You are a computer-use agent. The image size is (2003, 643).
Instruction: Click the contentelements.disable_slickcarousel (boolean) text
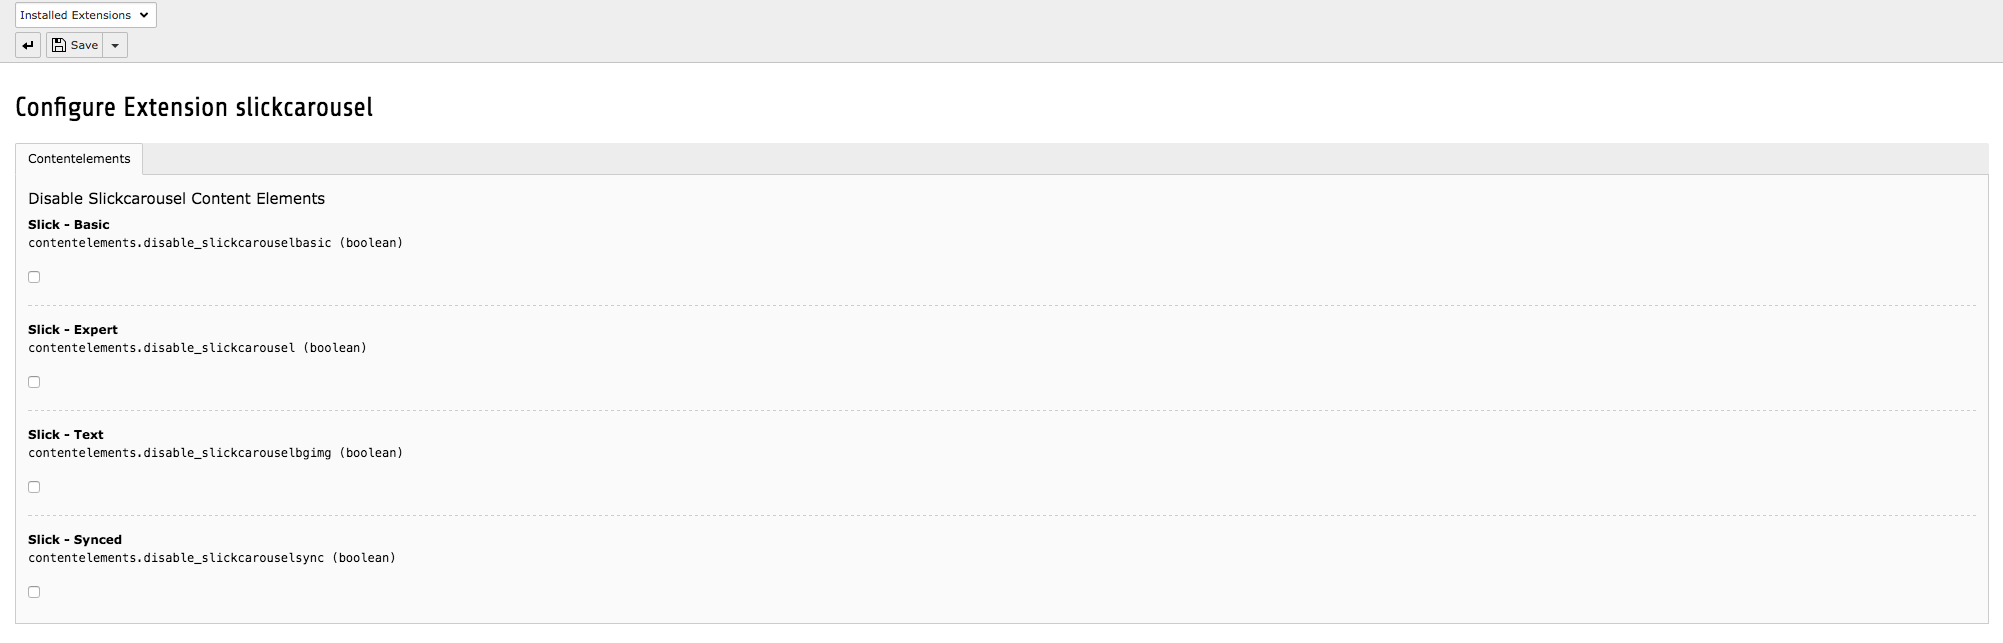click(197, 348)
